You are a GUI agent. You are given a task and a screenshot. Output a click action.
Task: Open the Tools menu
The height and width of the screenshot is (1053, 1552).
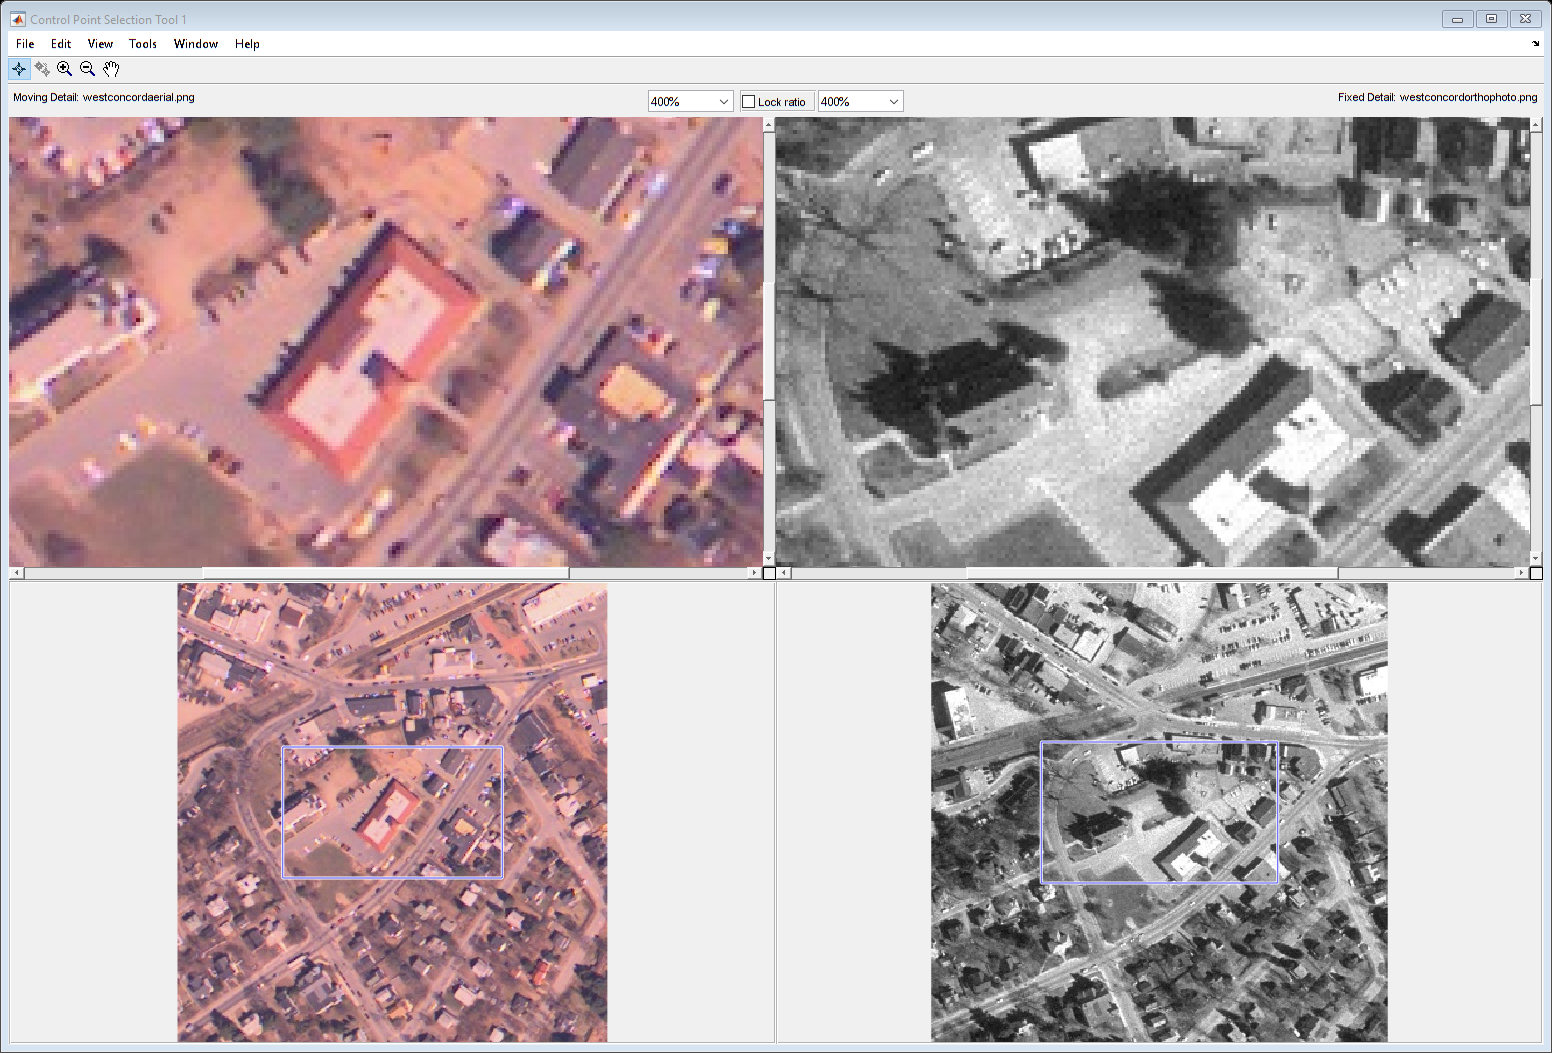(143, 44)
